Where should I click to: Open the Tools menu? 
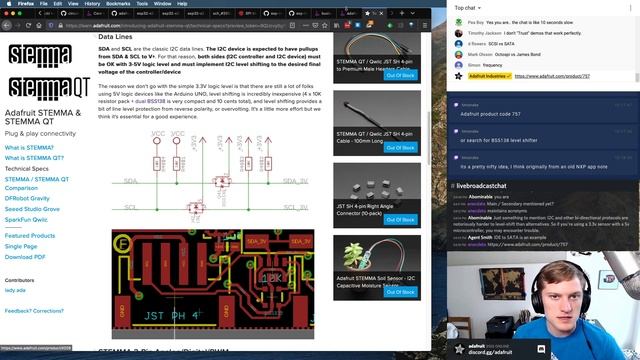tap(142, 3)
